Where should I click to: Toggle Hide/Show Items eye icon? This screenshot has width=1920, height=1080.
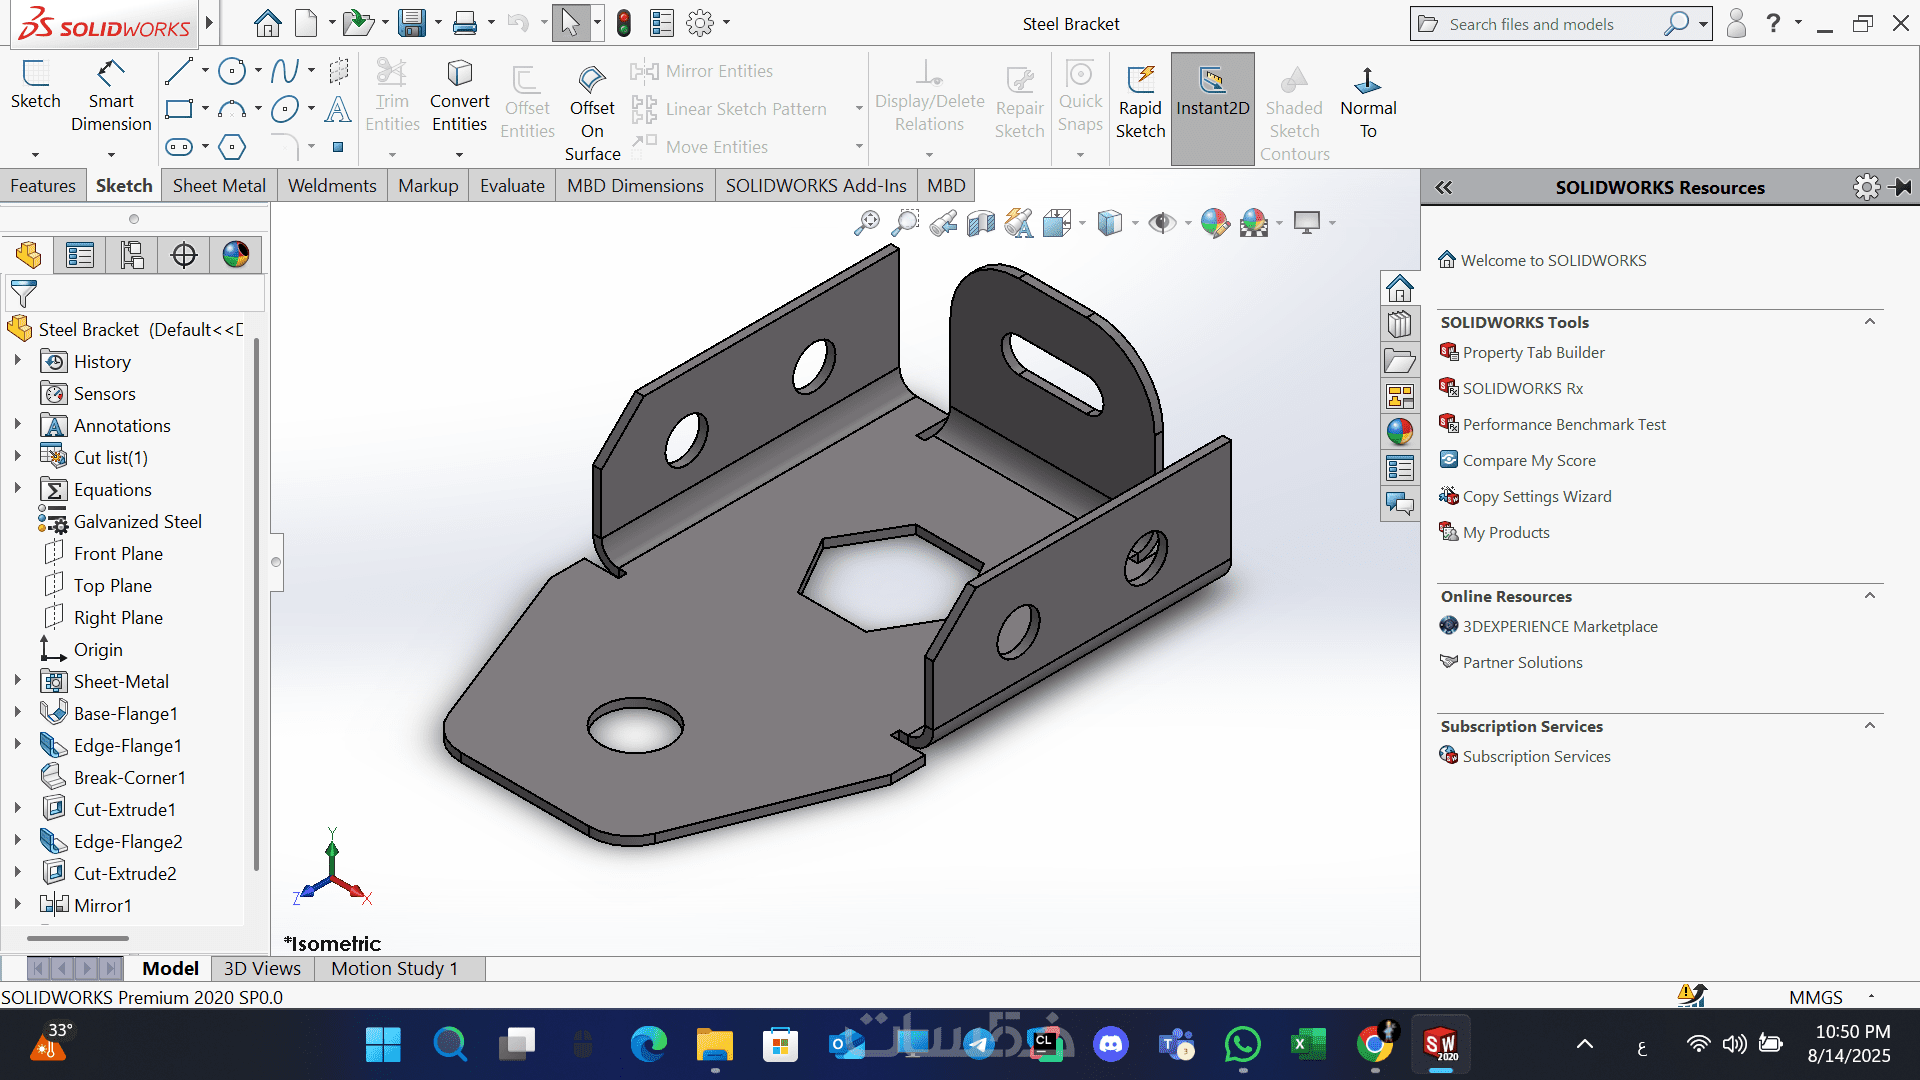1161,223
